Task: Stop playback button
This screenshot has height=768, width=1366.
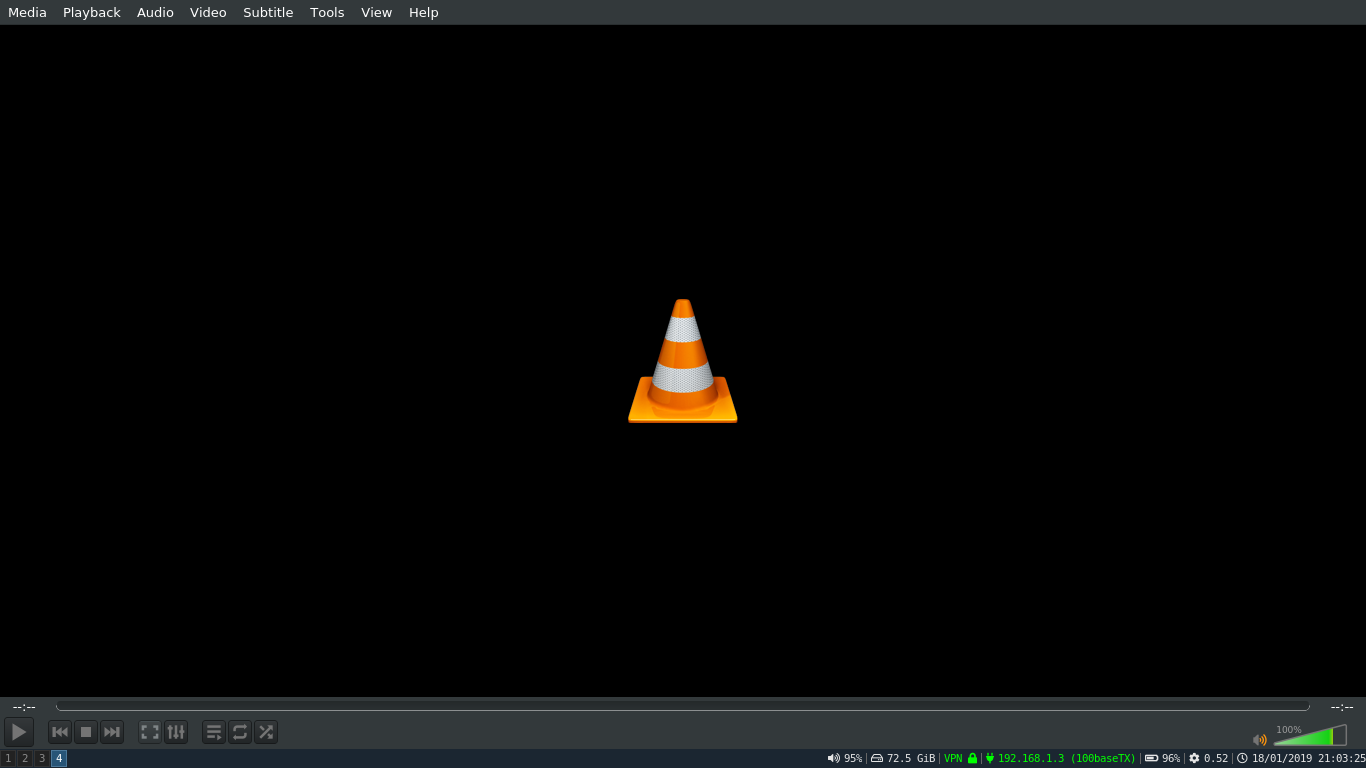Action: (x=86, y=732)
